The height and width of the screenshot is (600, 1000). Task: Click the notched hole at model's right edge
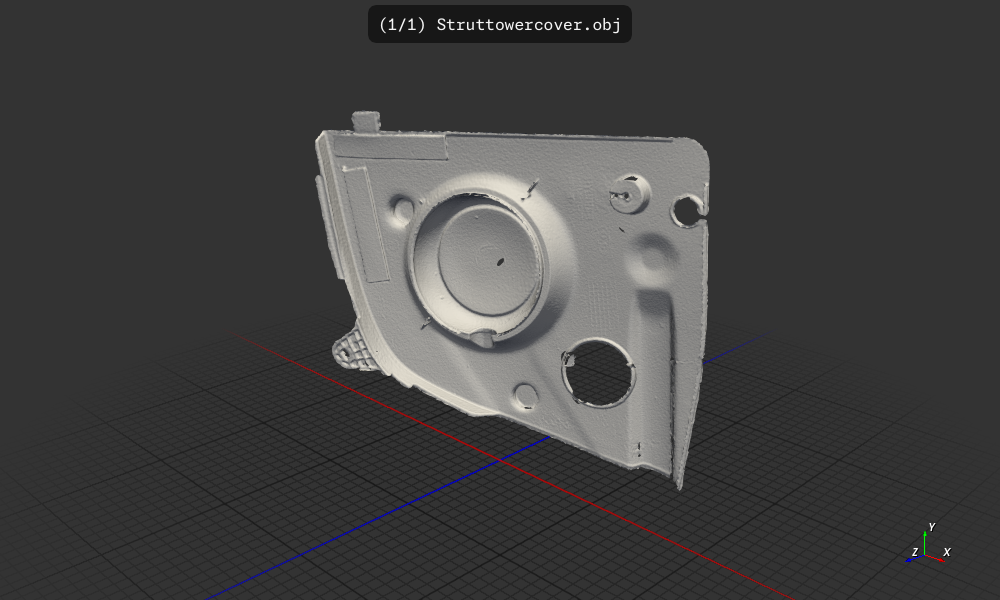[689, 209]
